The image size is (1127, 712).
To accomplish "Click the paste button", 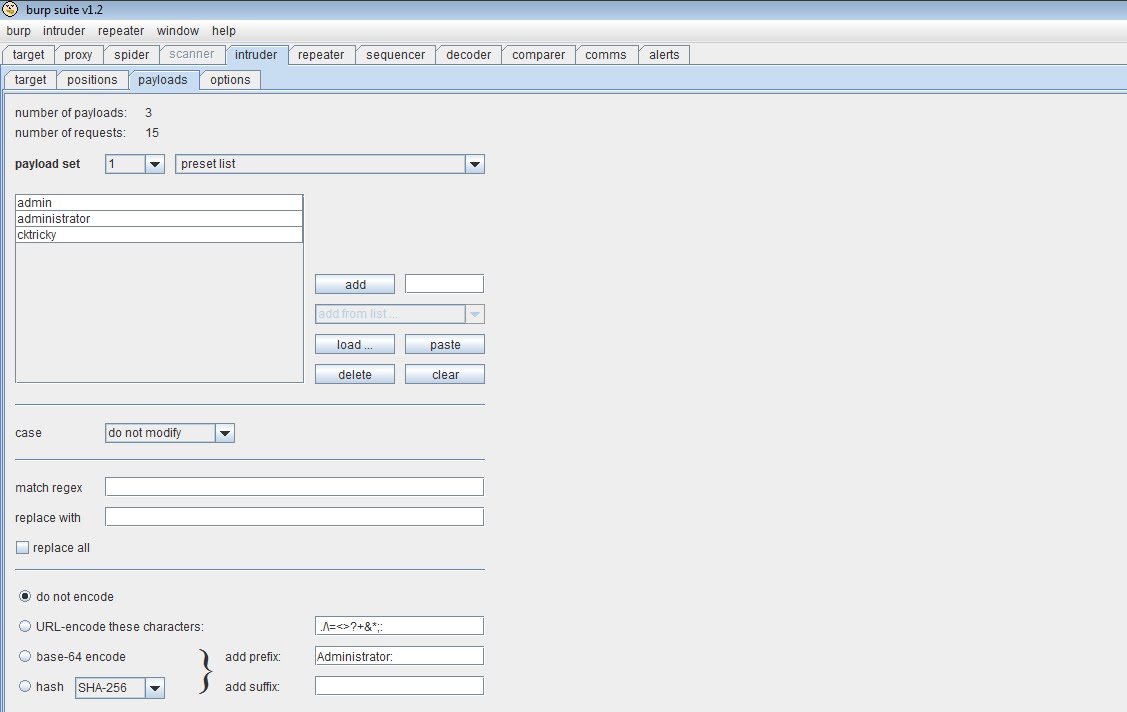I will coord(445,345).
